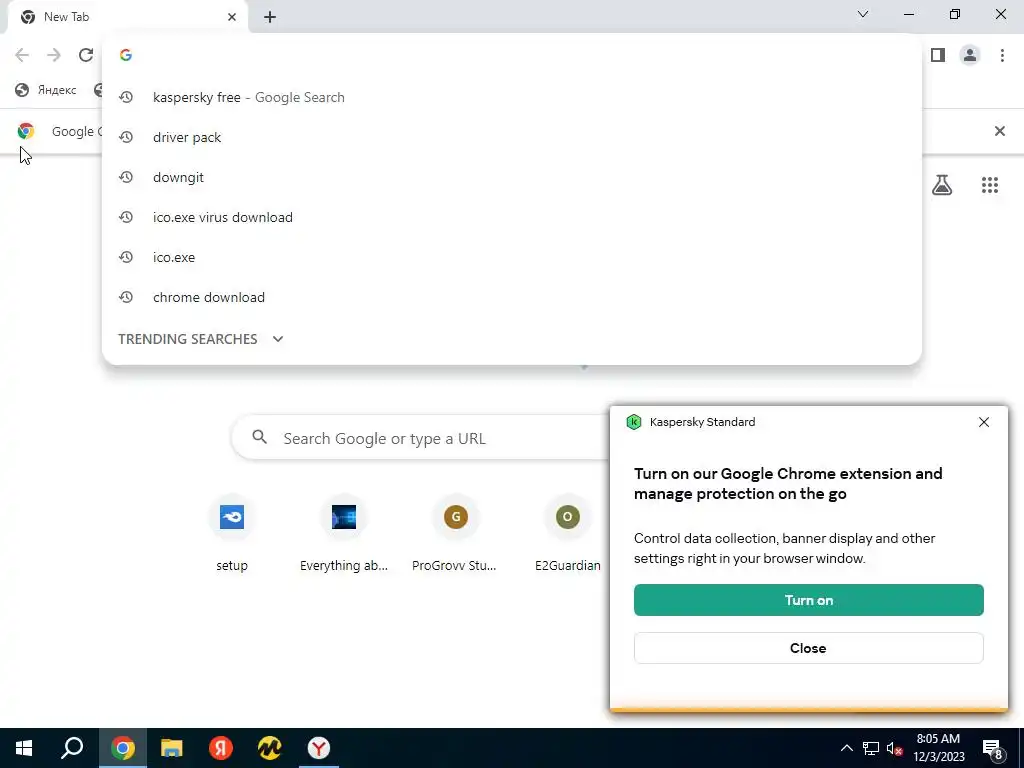
Task: Click the magnifier in the search box
Action: pyautogui.click(x=259, y=438)
